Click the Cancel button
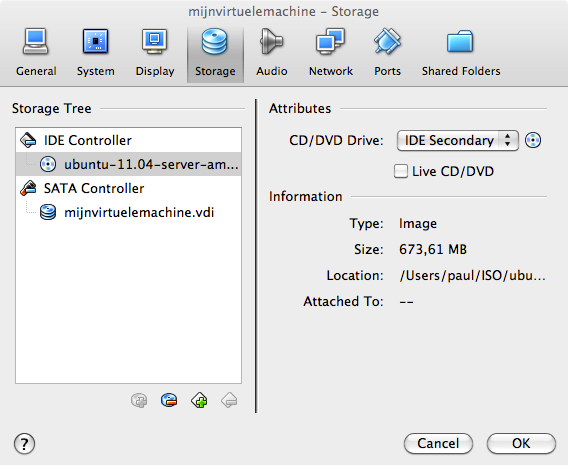This screenshot has height=465, width=568. click(x=438, y=443)
